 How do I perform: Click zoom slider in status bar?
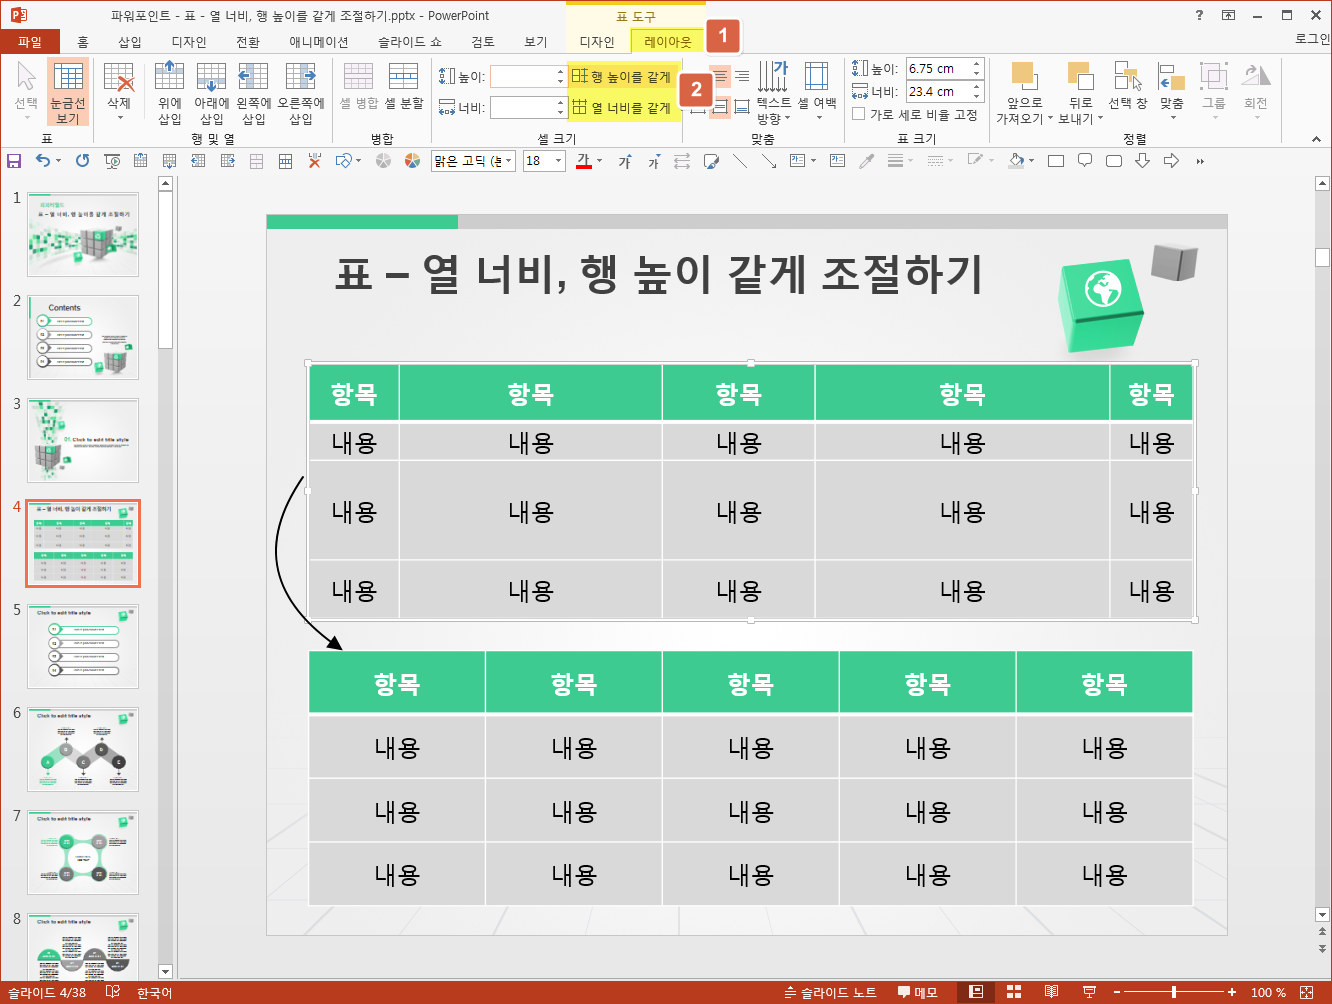[x=1174, y=992]
